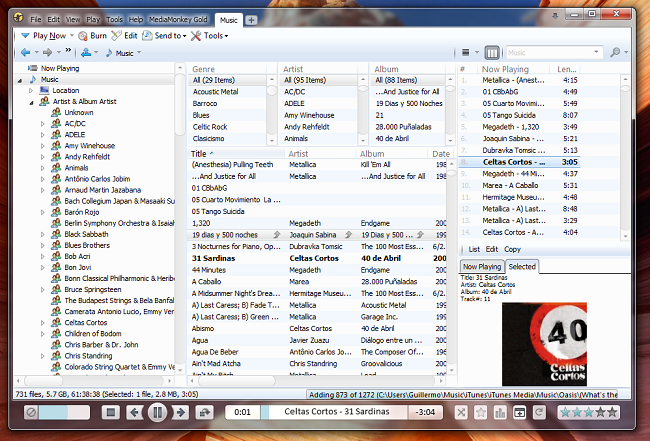Click the Burn disc toolbar button
650x441 pixels.
92,36
